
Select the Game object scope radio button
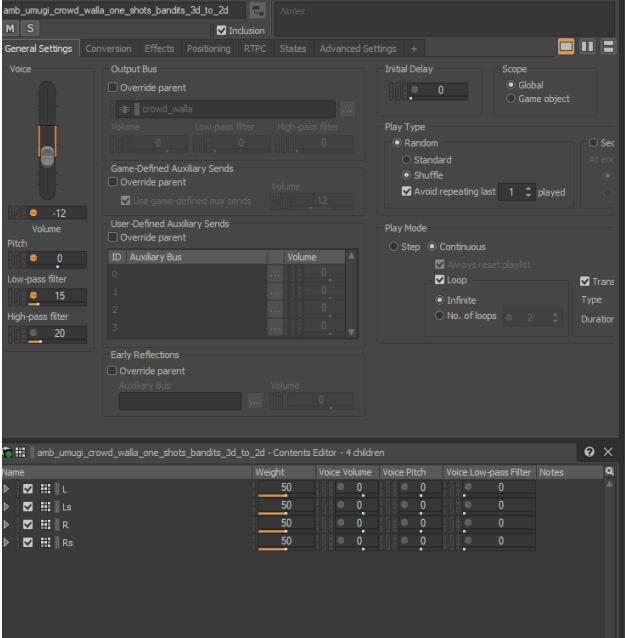pyautogui.click(x=512, y=99)
